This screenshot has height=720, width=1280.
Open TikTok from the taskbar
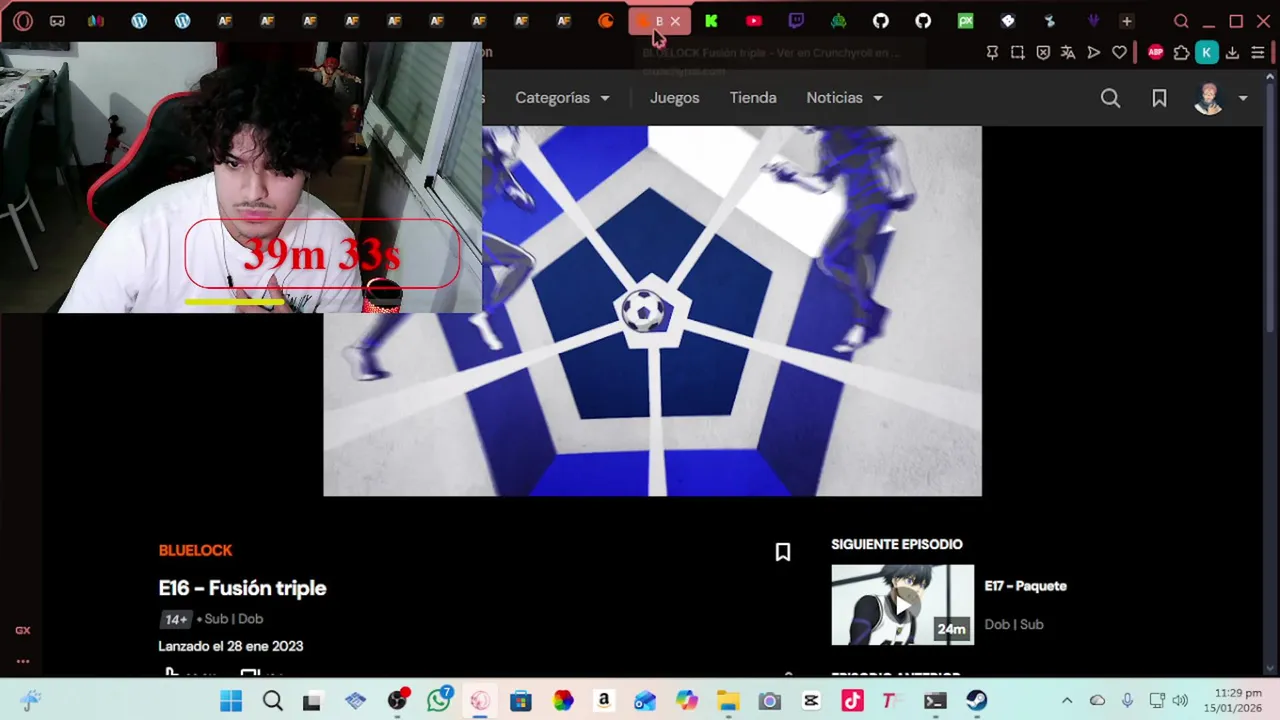pos(852,701)
